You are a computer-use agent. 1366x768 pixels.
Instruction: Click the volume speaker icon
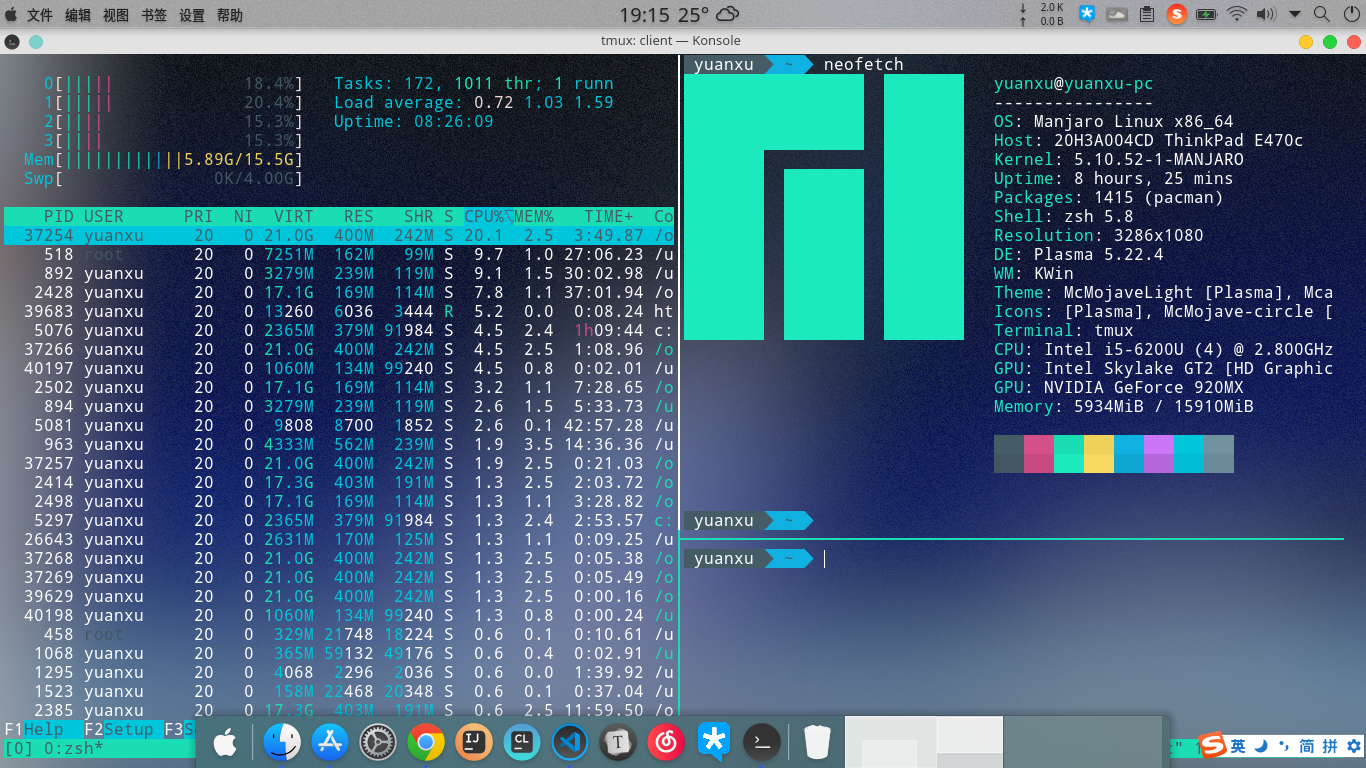click(1266, 14)
